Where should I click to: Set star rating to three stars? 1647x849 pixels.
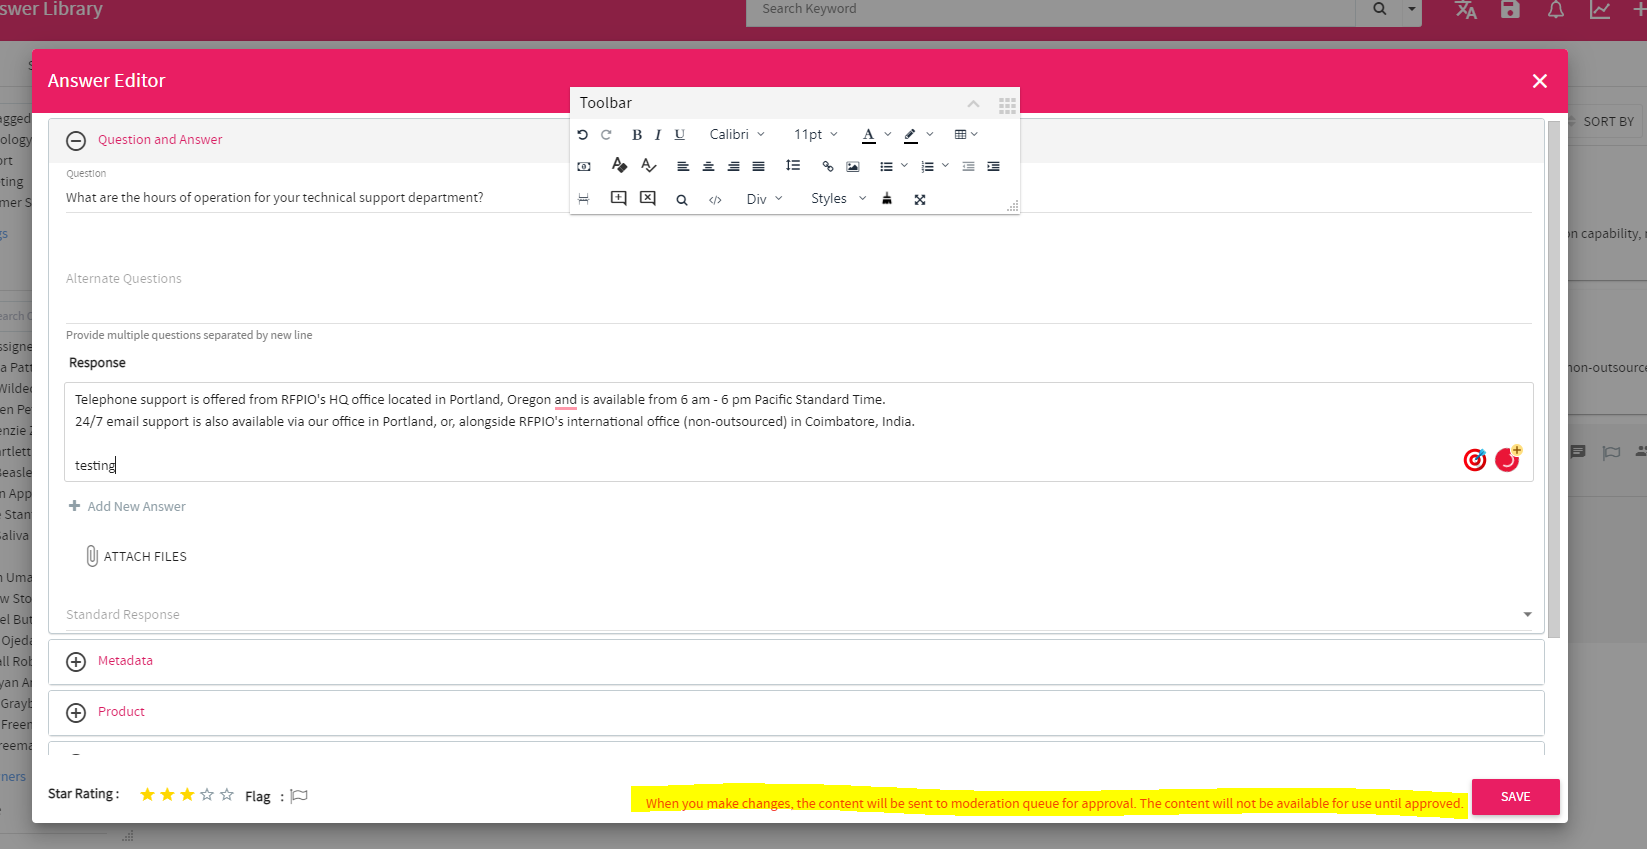point(187,795)
